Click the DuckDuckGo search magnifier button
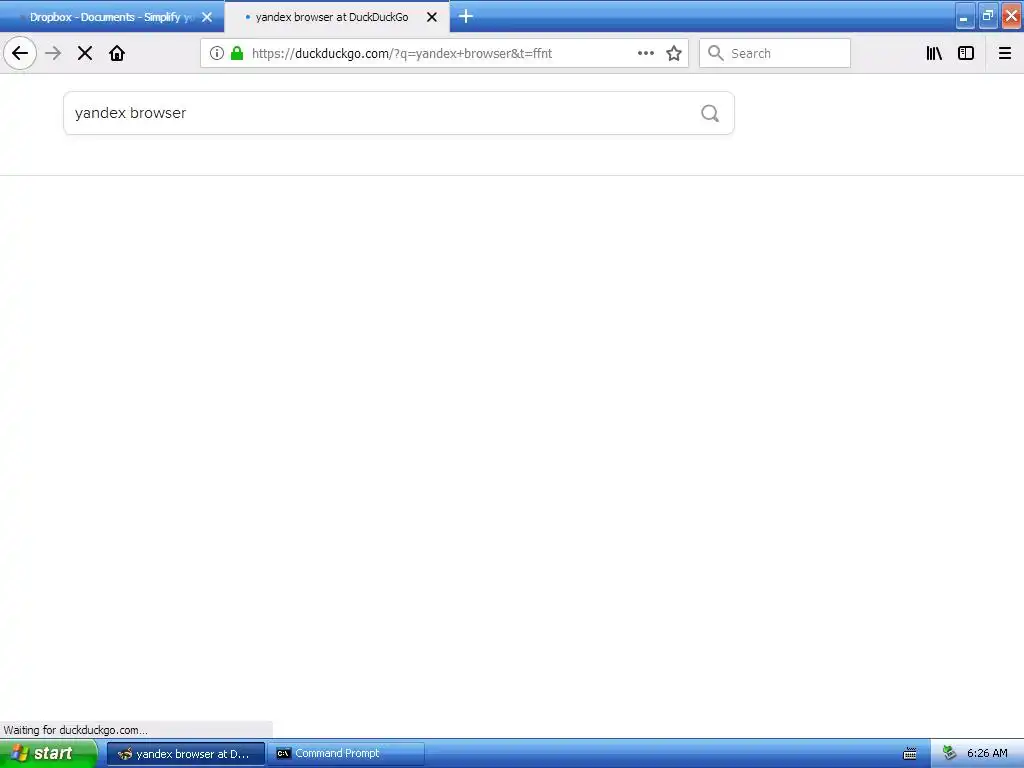 (x=710, y=114)
